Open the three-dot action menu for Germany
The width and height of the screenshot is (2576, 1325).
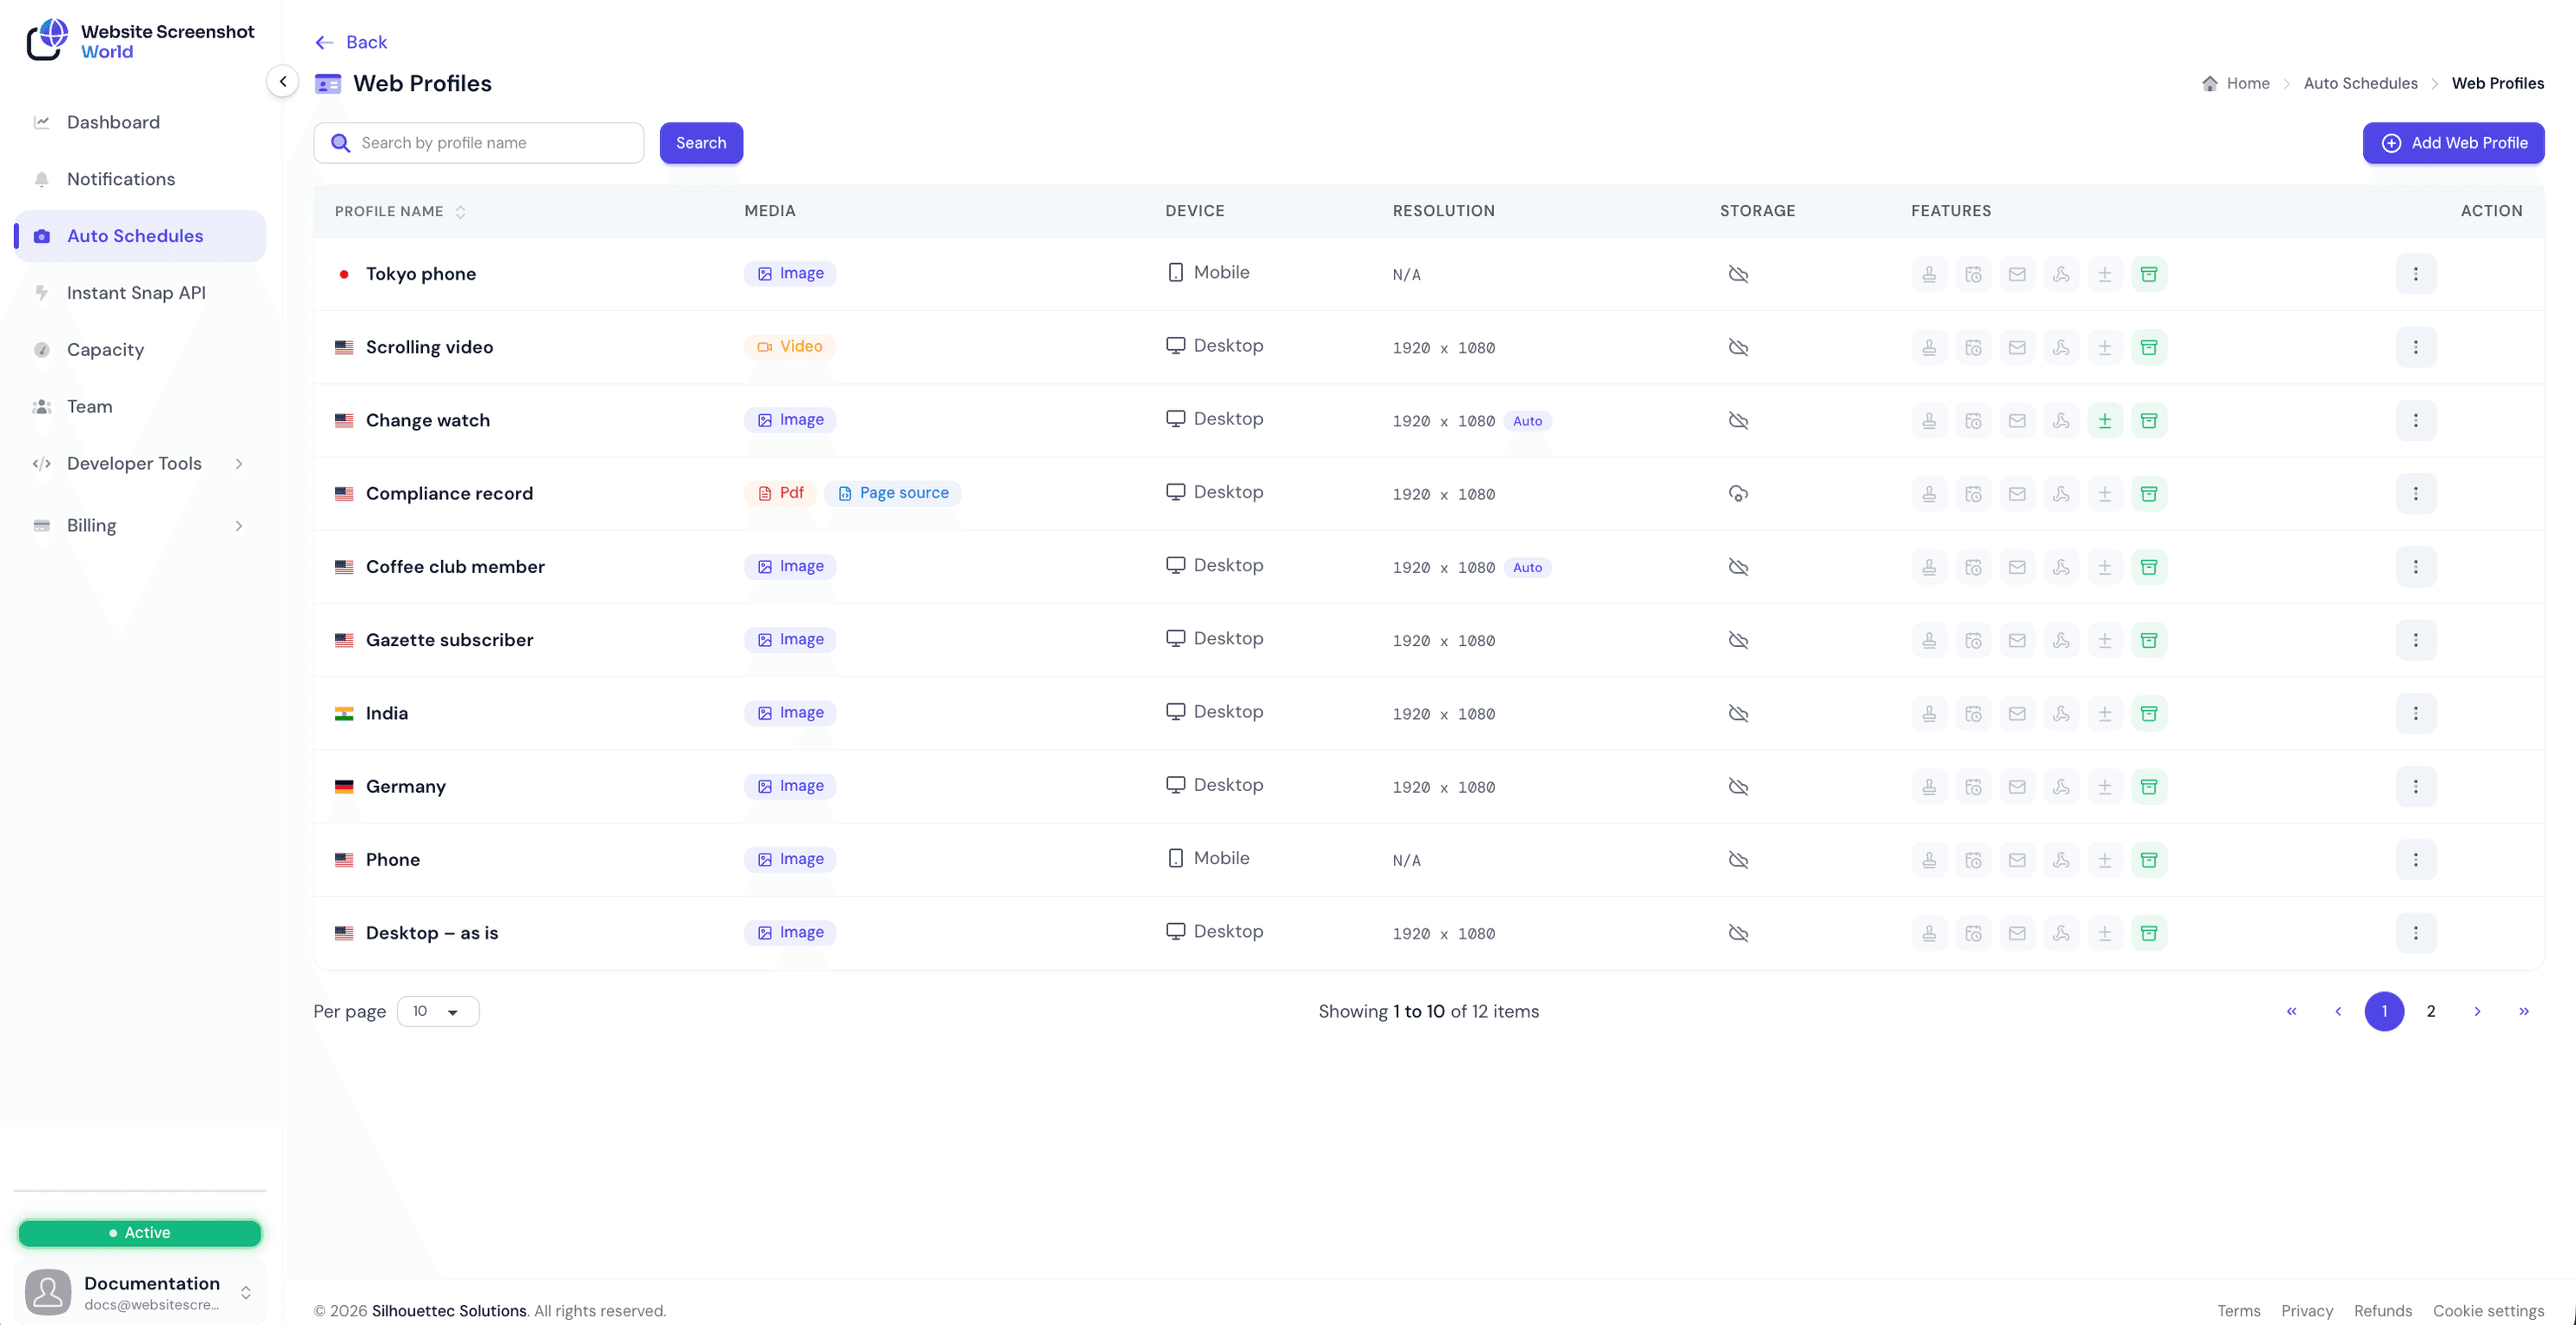(2416, 787)
